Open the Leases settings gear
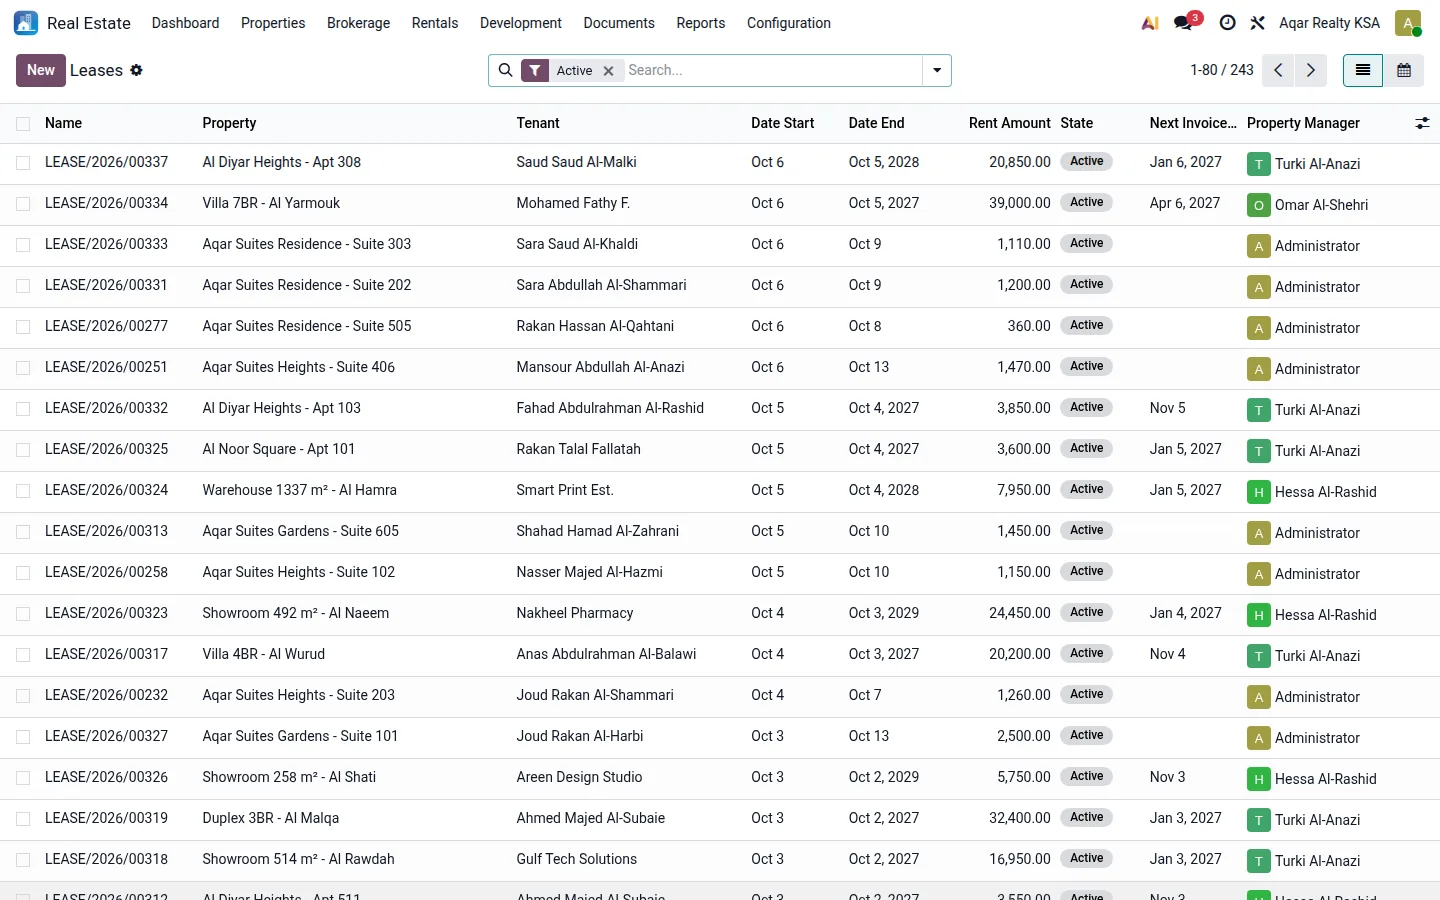 (x=137, y=70)
